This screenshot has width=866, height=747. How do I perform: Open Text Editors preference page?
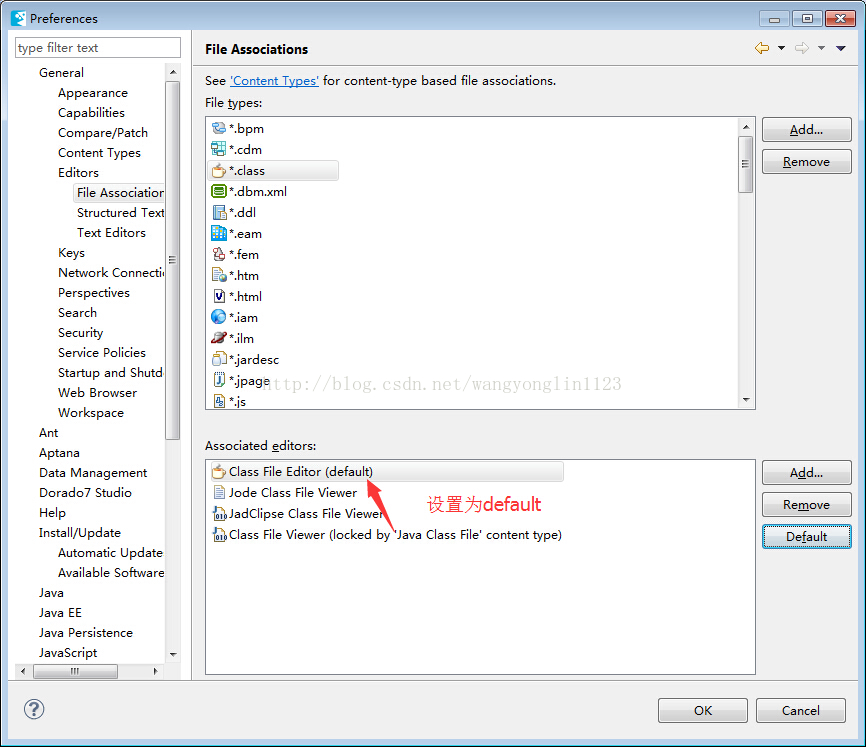111,233
